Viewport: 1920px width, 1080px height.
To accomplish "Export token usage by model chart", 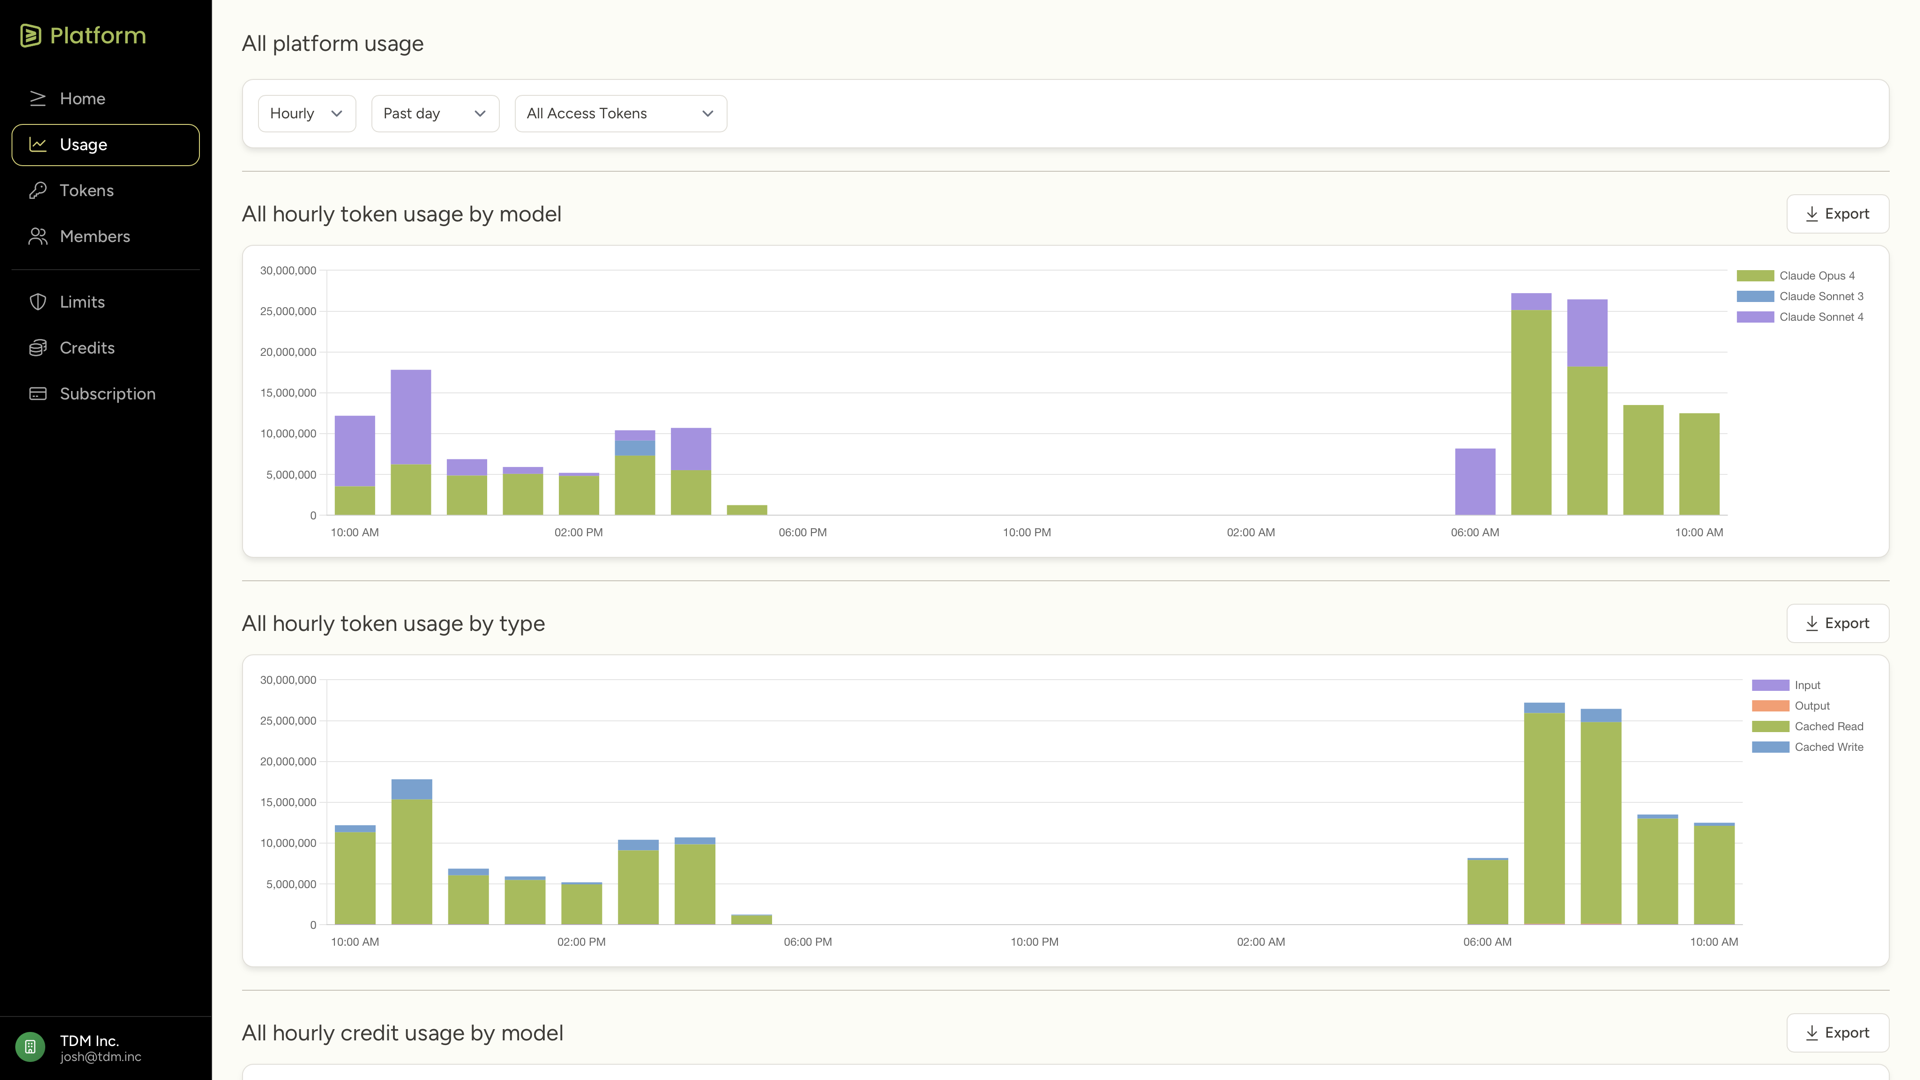I will point(1837,214).
